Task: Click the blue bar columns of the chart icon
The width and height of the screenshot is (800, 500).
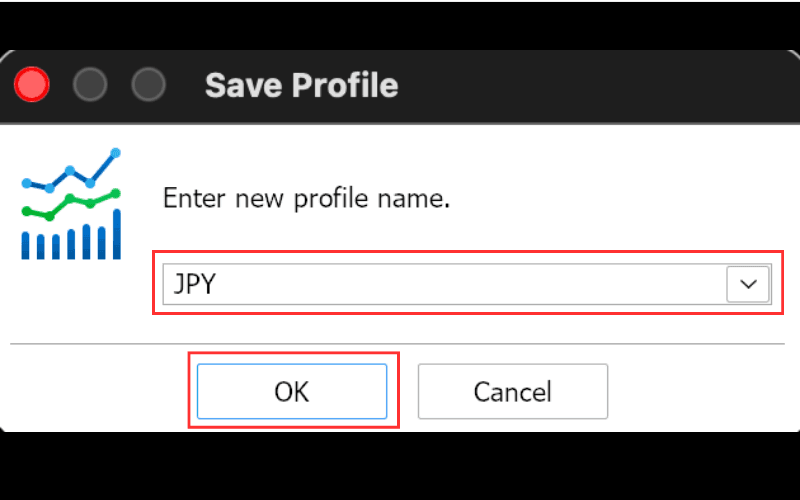Action: point(71,236)
